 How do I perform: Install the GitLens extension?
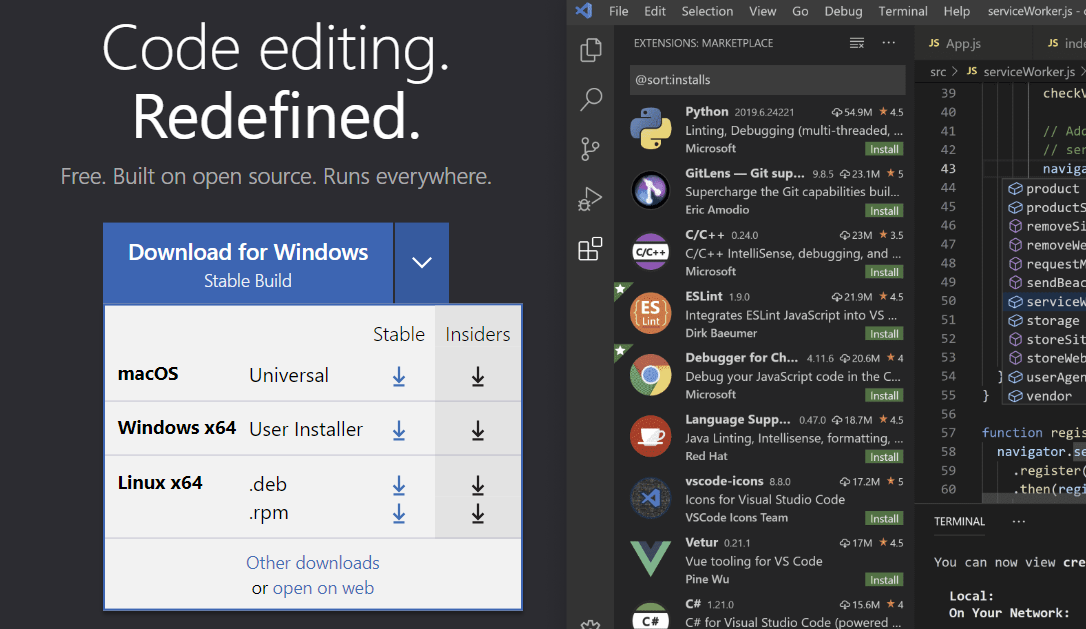(x=884, y=211)
